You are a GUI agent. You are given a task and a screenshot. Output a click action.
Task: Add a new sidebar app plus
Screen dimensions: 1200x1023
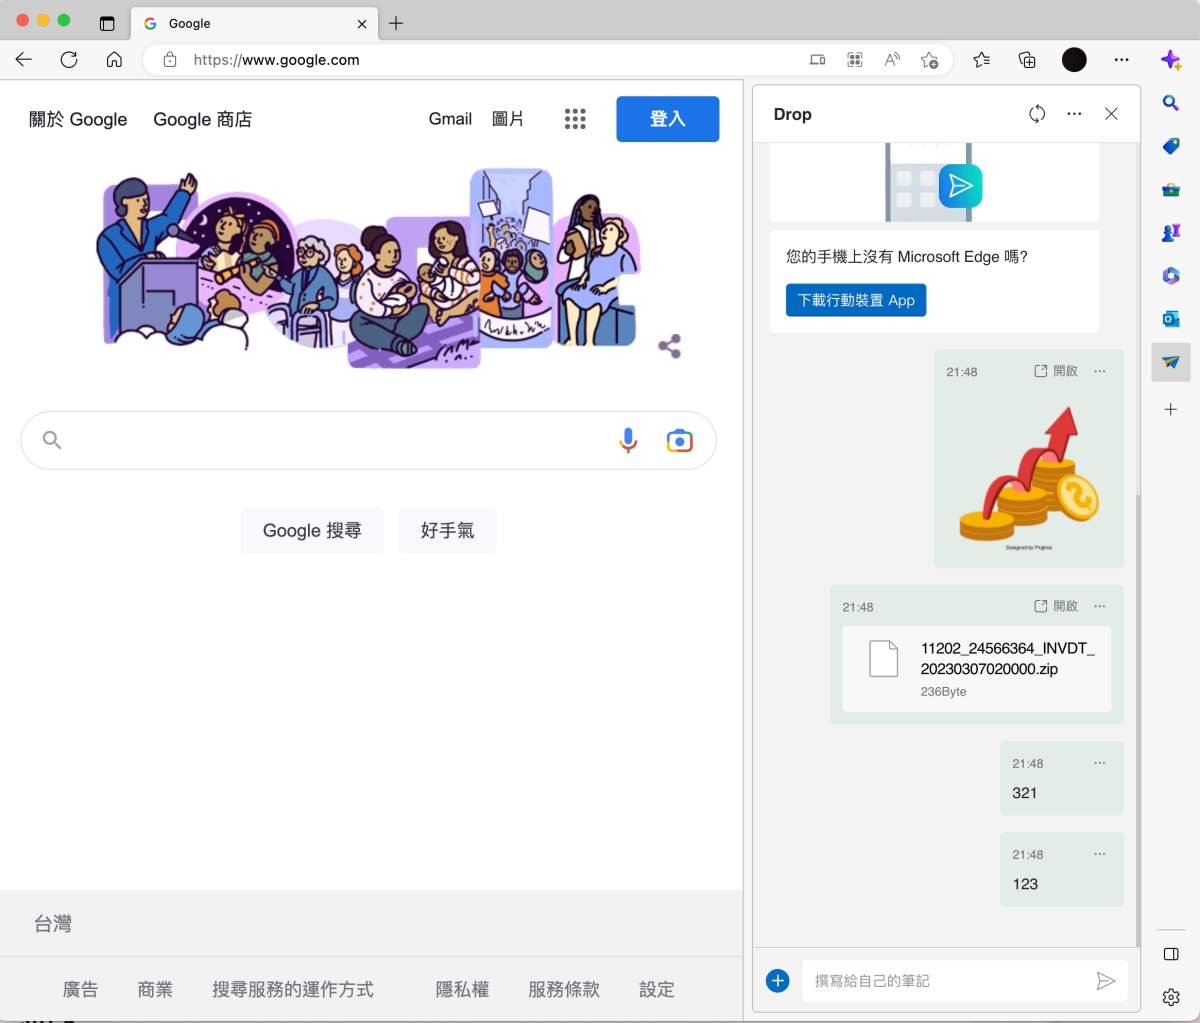tap(1171, 409)
